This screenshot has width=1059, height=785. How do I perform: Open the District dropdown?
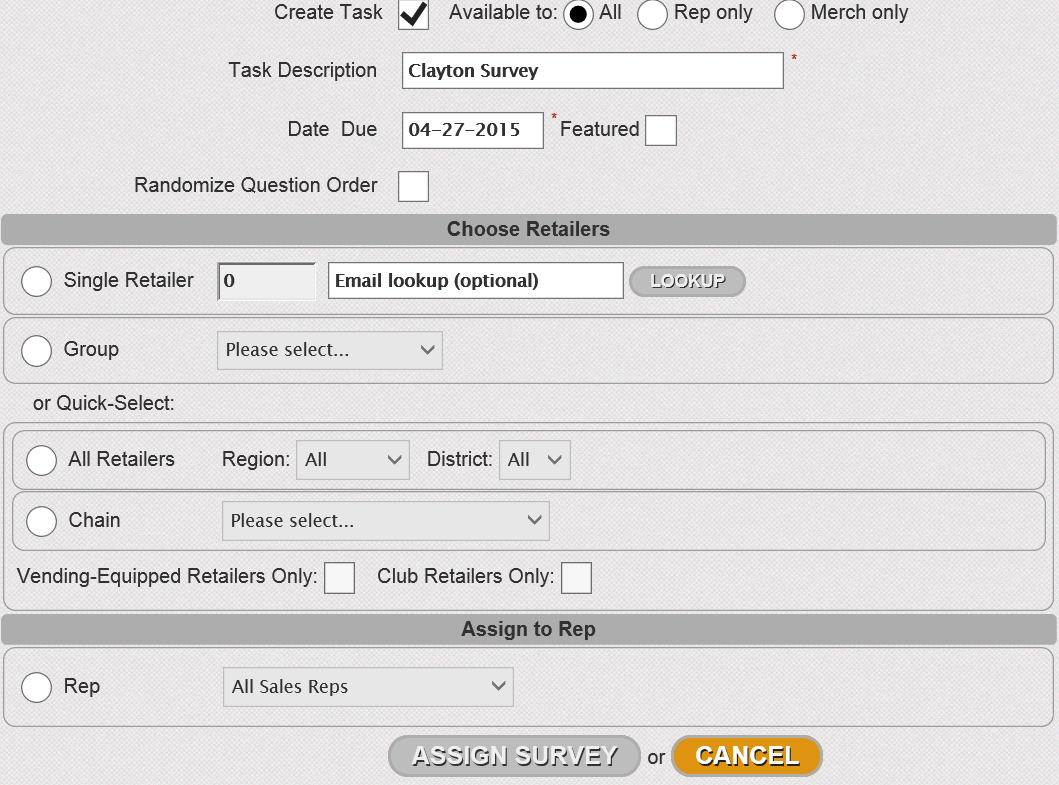(534, 460)
